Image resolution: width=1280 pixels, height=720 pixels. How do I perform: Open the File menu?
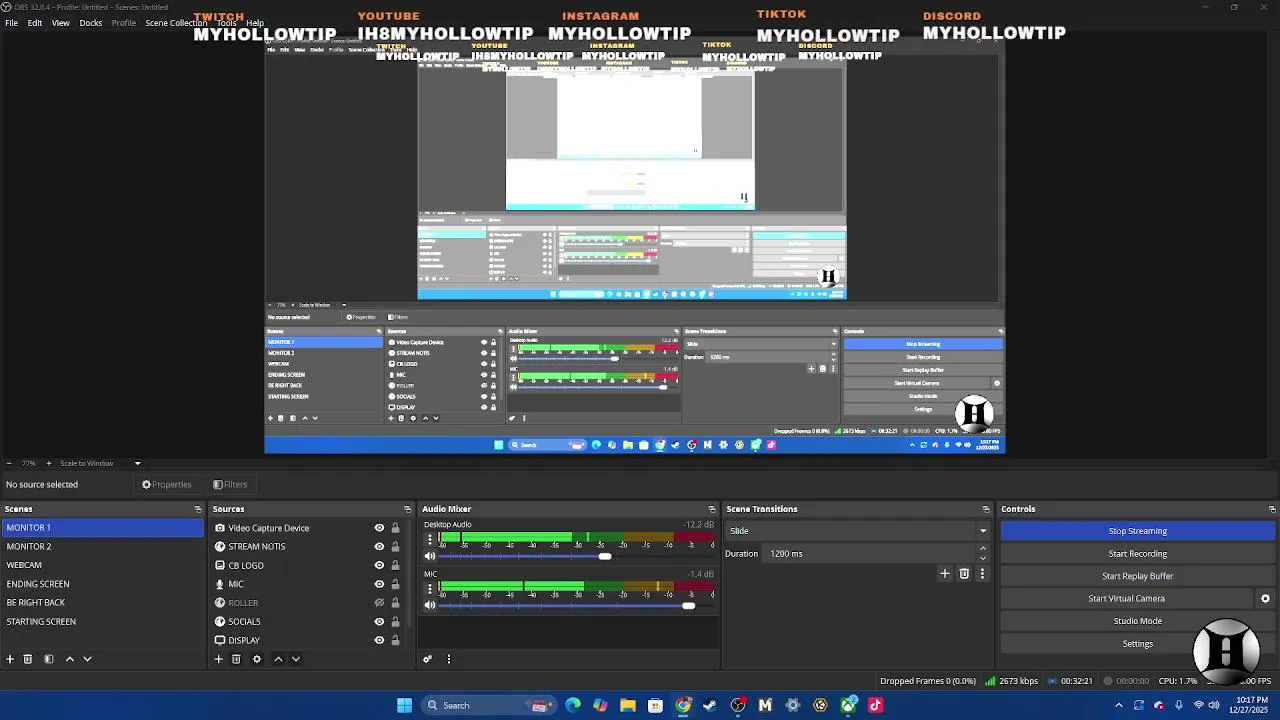[11, 23]
